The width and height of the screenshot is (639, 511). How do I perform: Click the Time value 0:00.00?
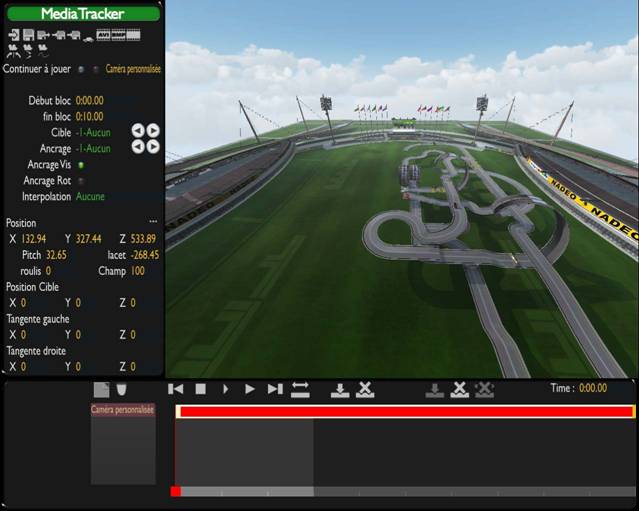593,388
